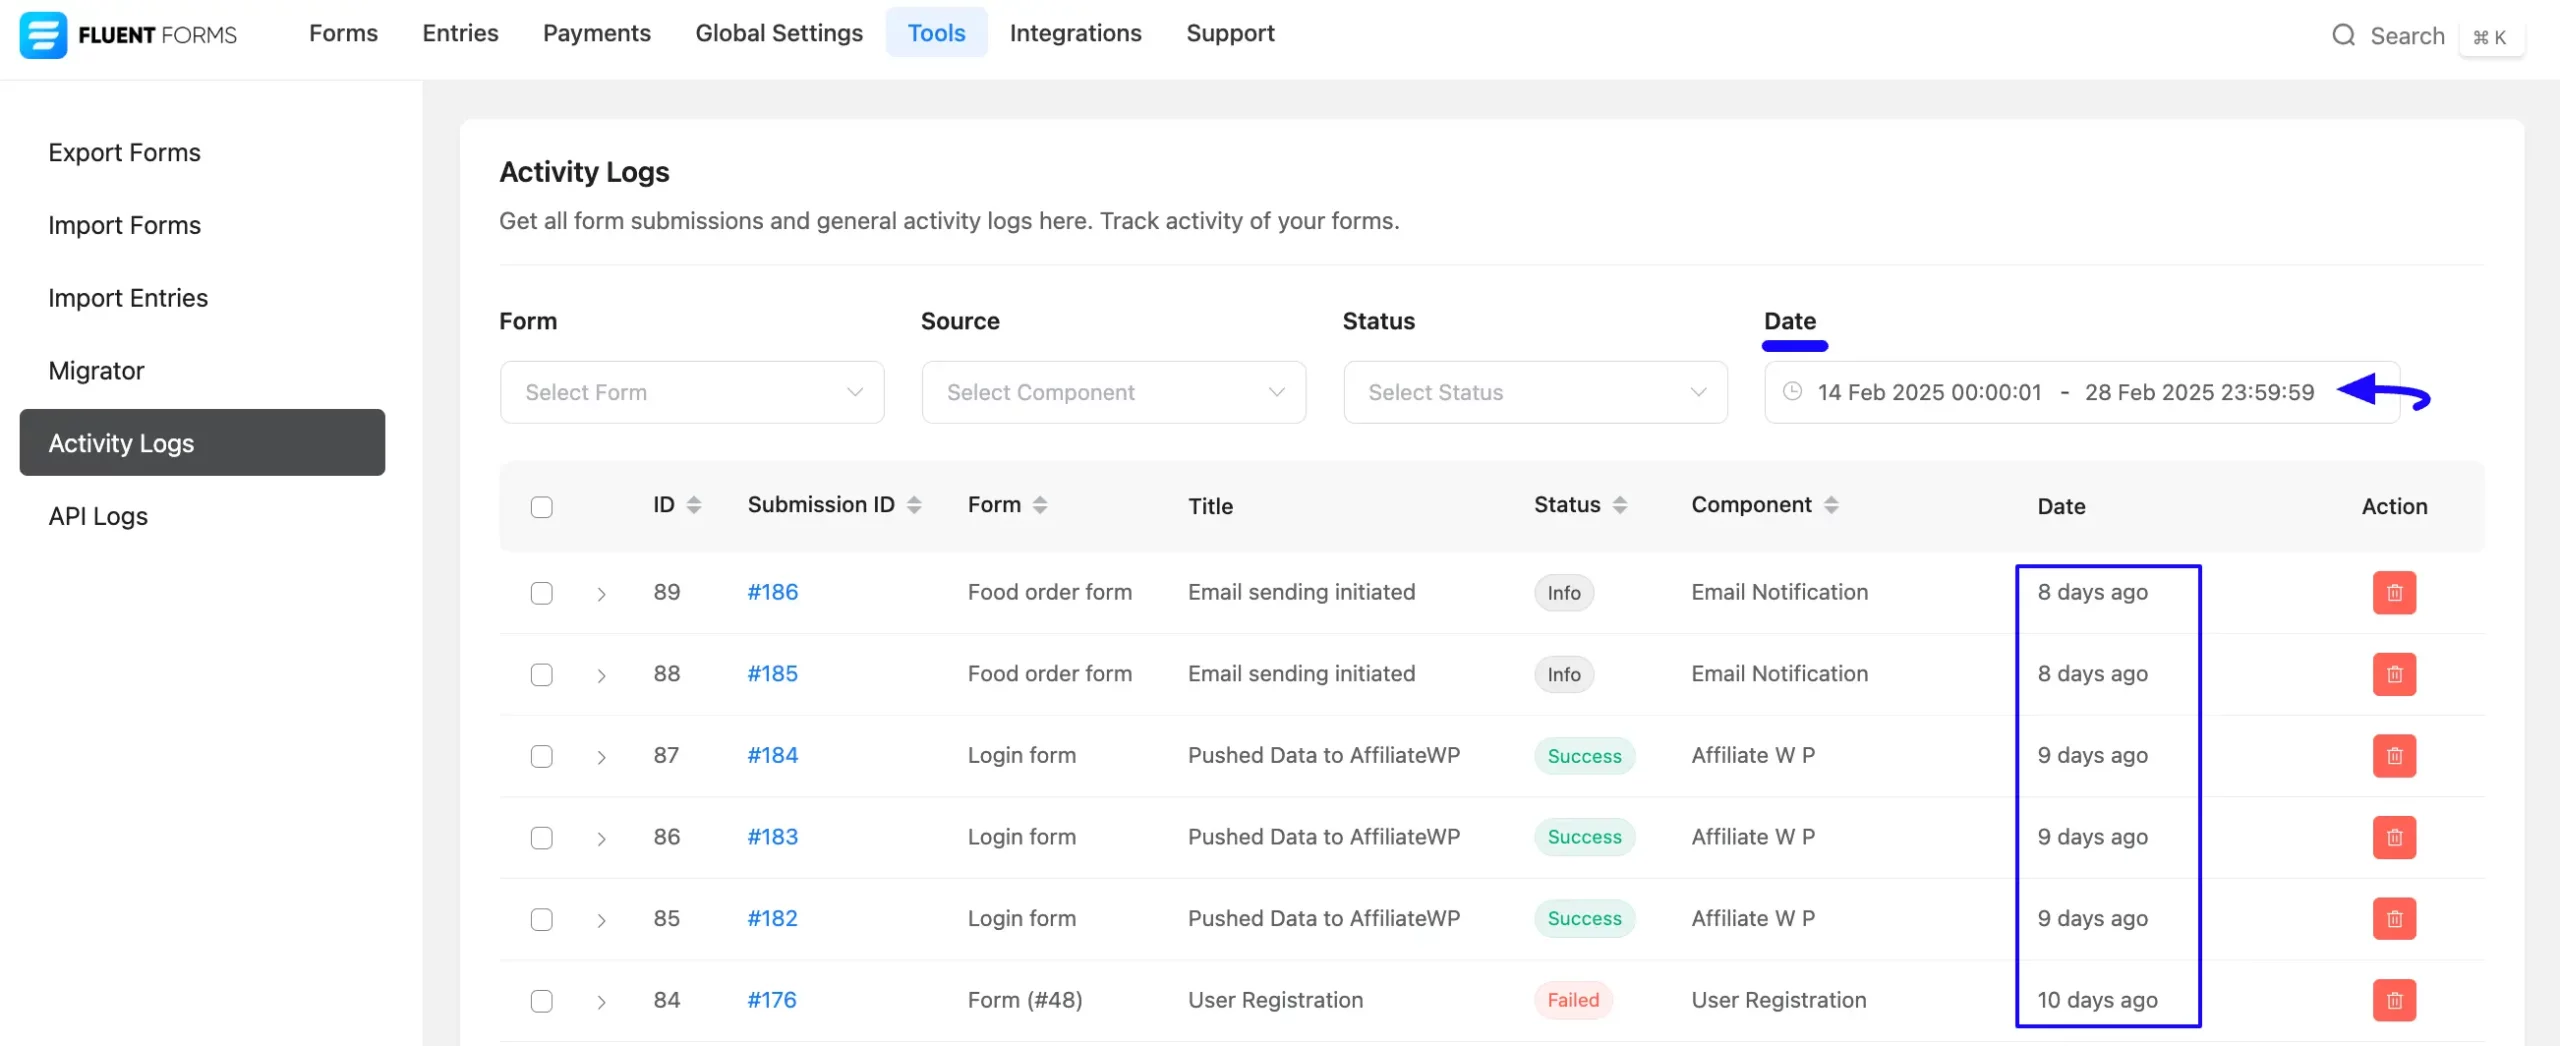Check the box for log ID 88
Viewport: 2560px width, 1046px height.
pos(541,675)
